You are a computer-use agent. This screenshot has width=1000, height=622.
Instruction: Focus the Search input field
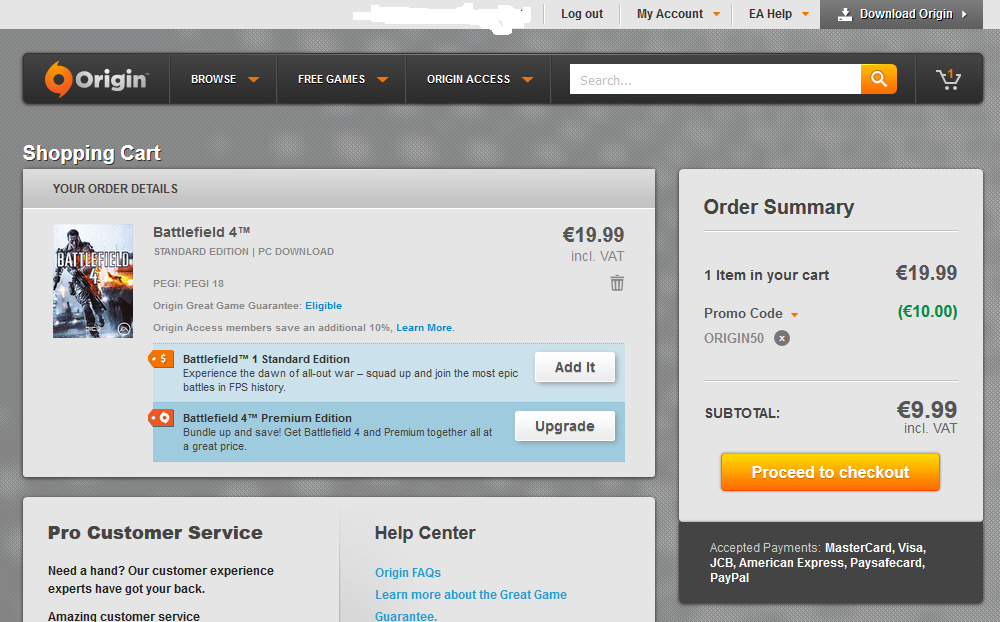coord(715,79)
